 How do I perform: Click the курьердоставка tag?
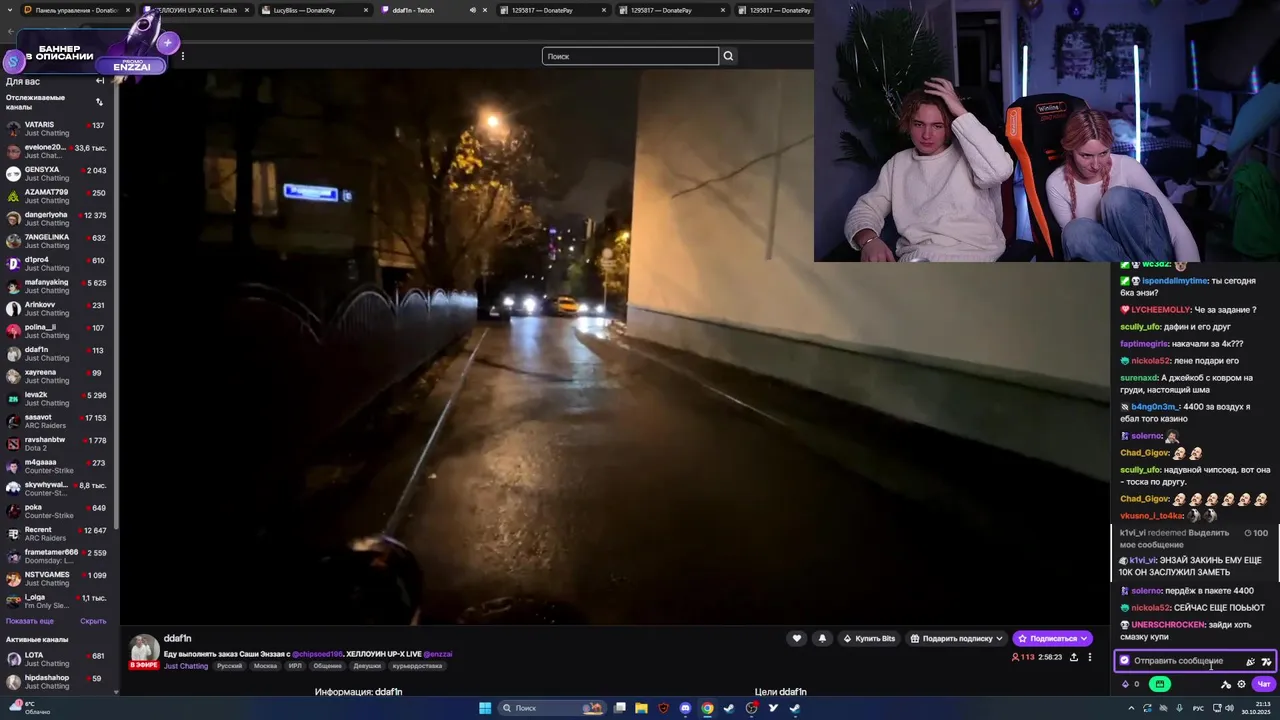(x=416, y=666)
